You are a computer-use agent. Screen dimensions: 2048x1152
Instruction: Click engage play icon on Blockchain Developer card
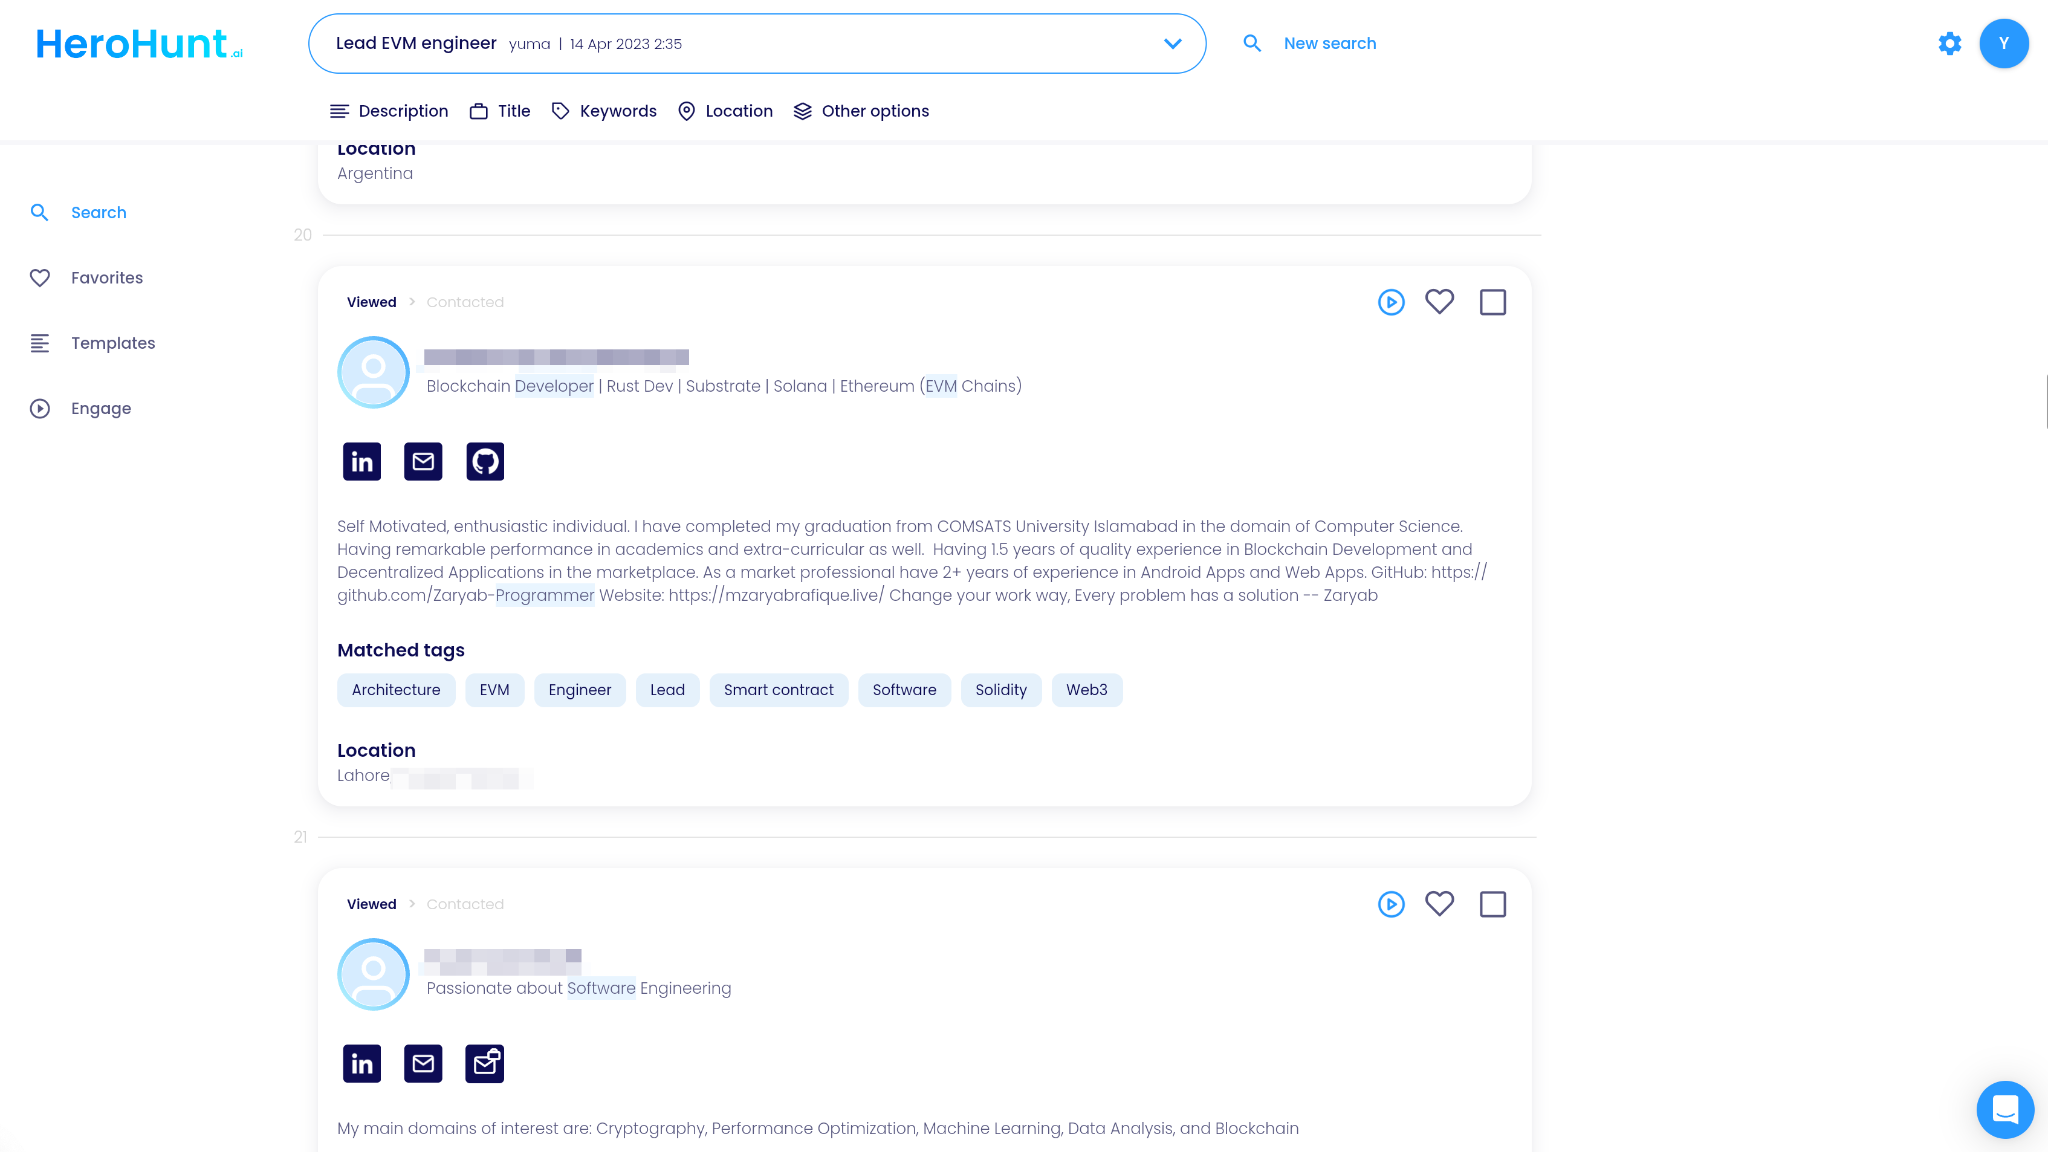[1391, 302]
